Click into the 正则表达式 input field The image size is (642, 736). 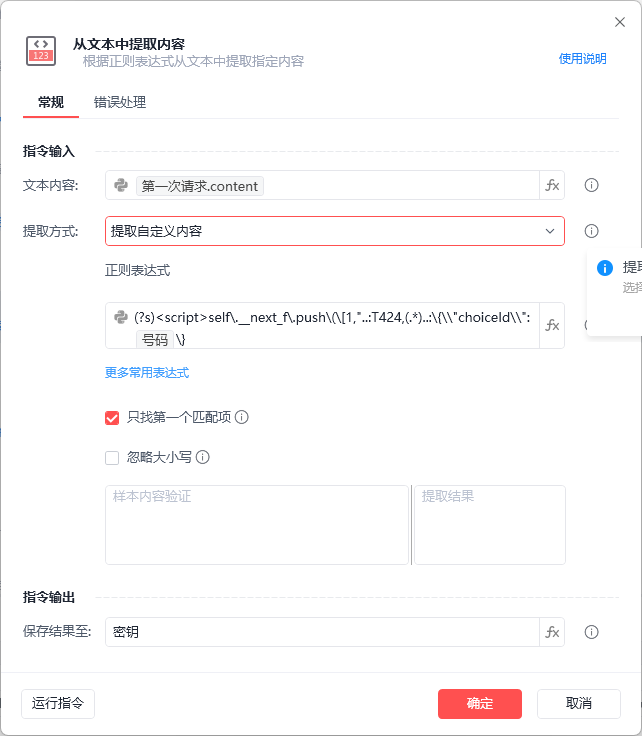click(322, 325)
